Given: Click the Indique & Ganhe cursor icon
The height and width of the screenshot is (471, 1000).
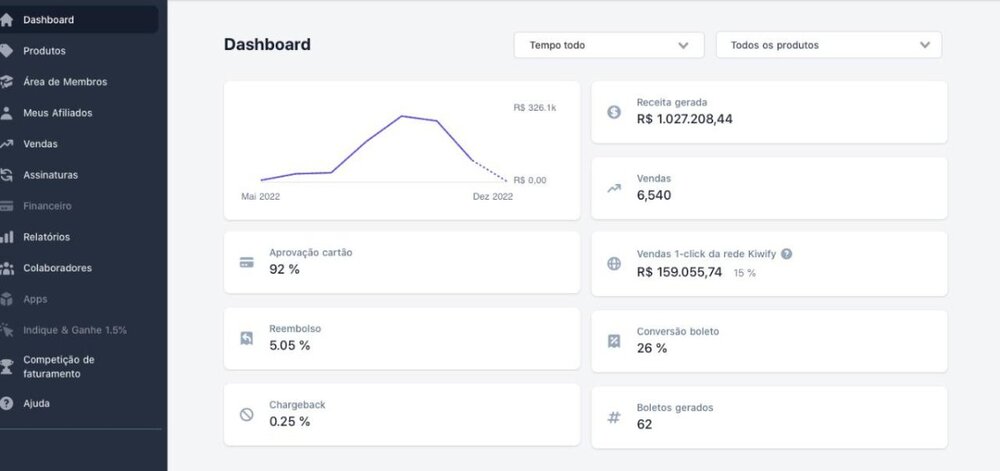Looking at the screenshot, I should click(x=6, y=330).
